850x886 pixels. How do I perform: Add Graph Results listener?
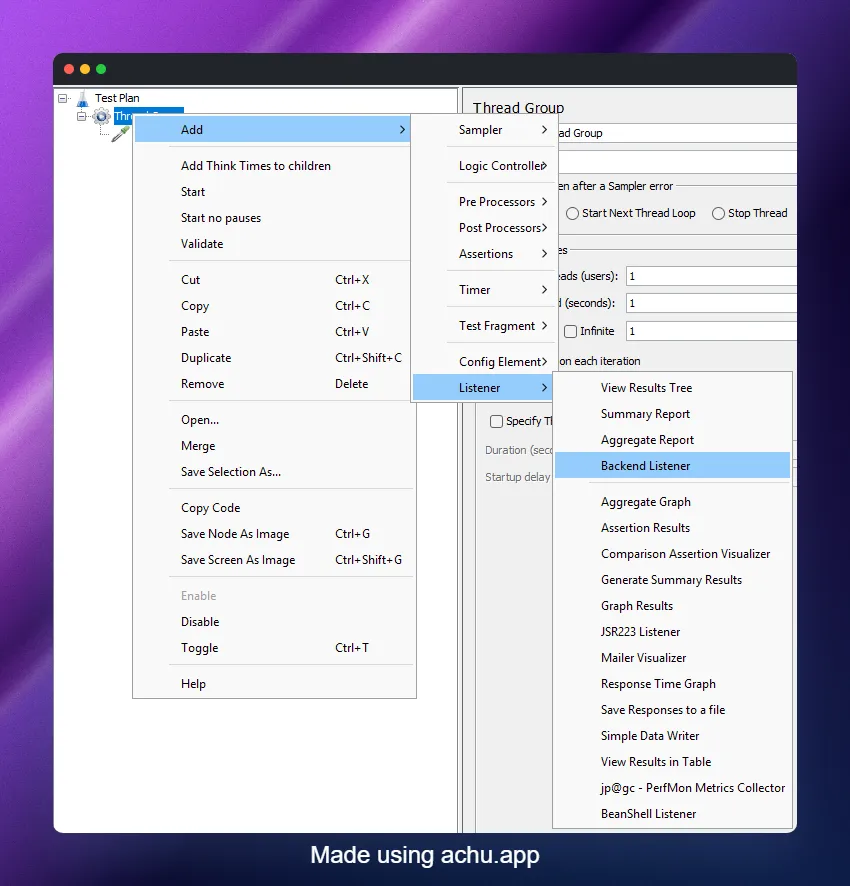click(673, 606)
